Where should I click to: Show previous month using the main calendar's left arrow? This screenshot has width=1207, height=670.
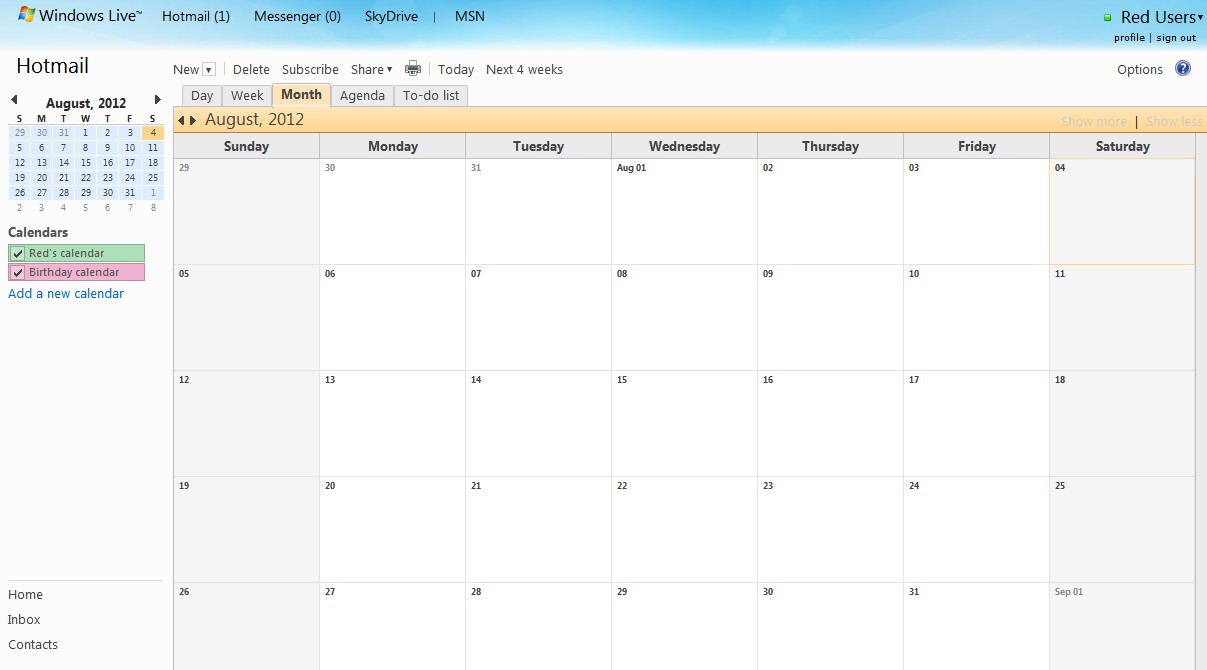click(181, 121)
